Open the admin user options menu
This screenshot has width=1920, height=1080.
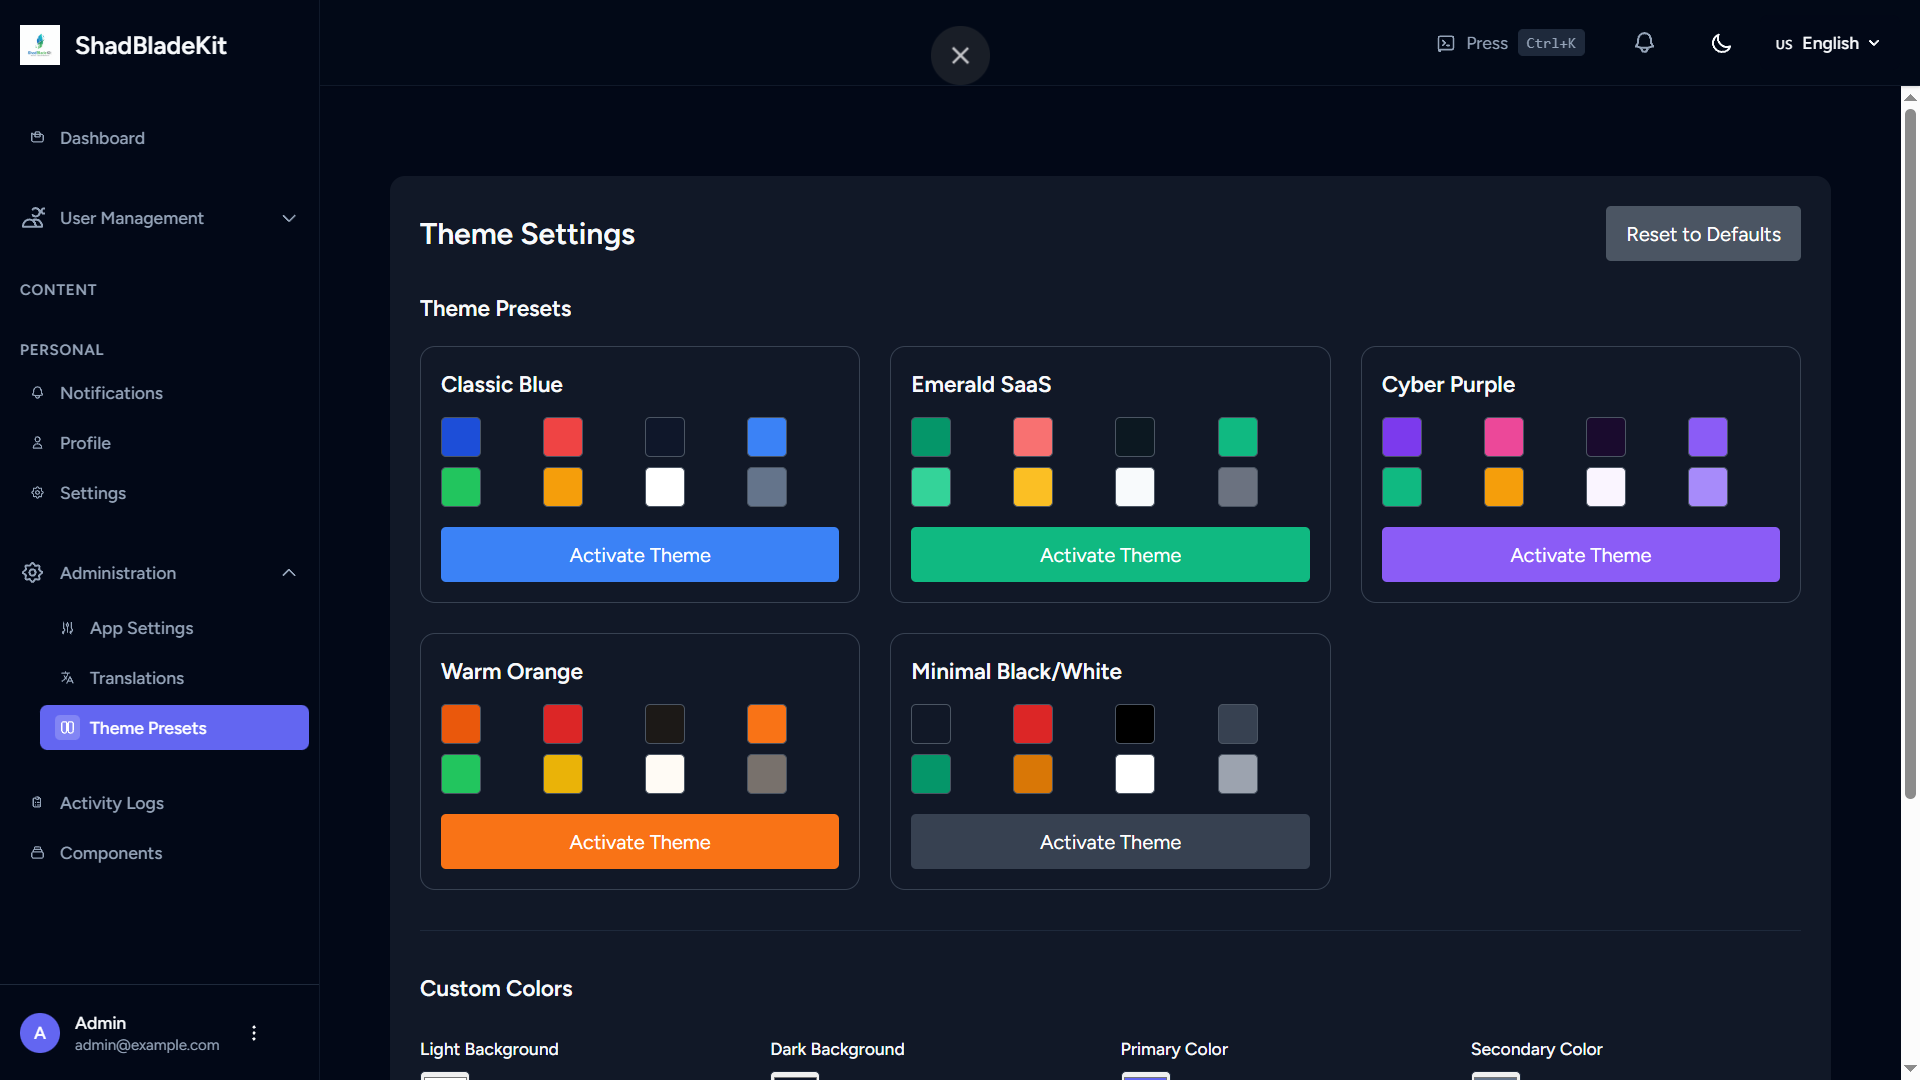click(254, 1033)
